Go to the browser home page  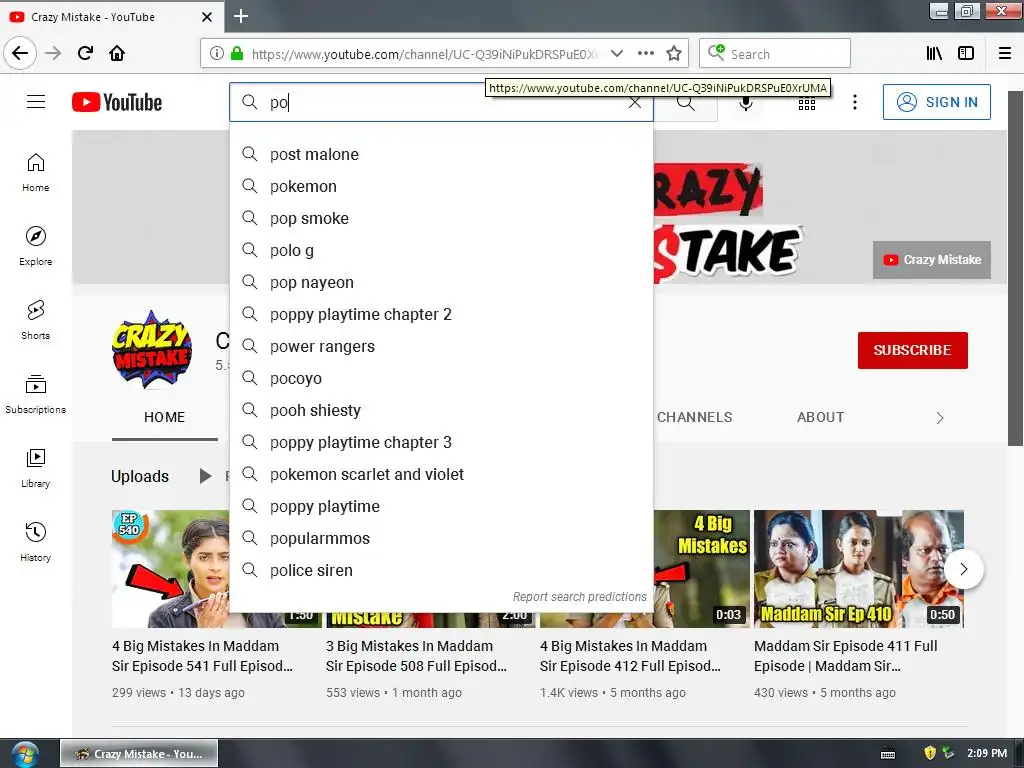click(x=117, y=53)
